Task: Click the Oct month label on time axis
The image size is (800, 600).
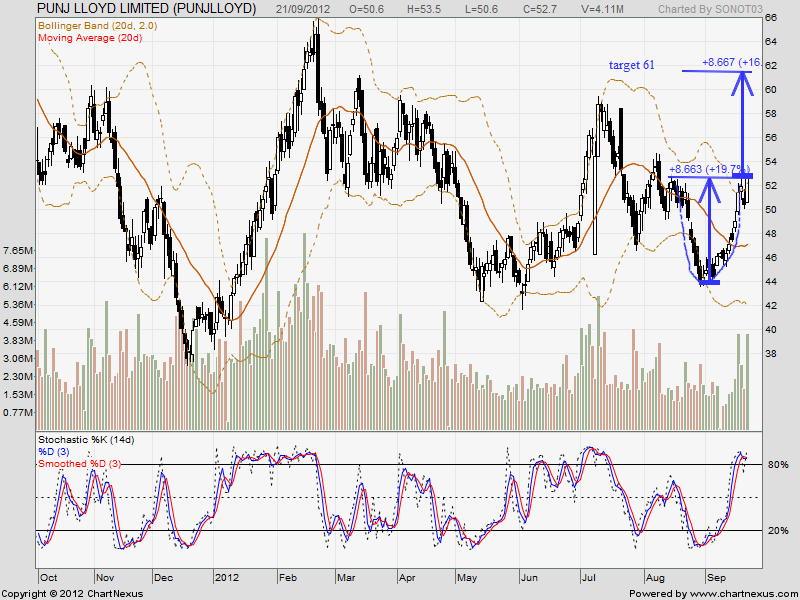Action: 48,578
